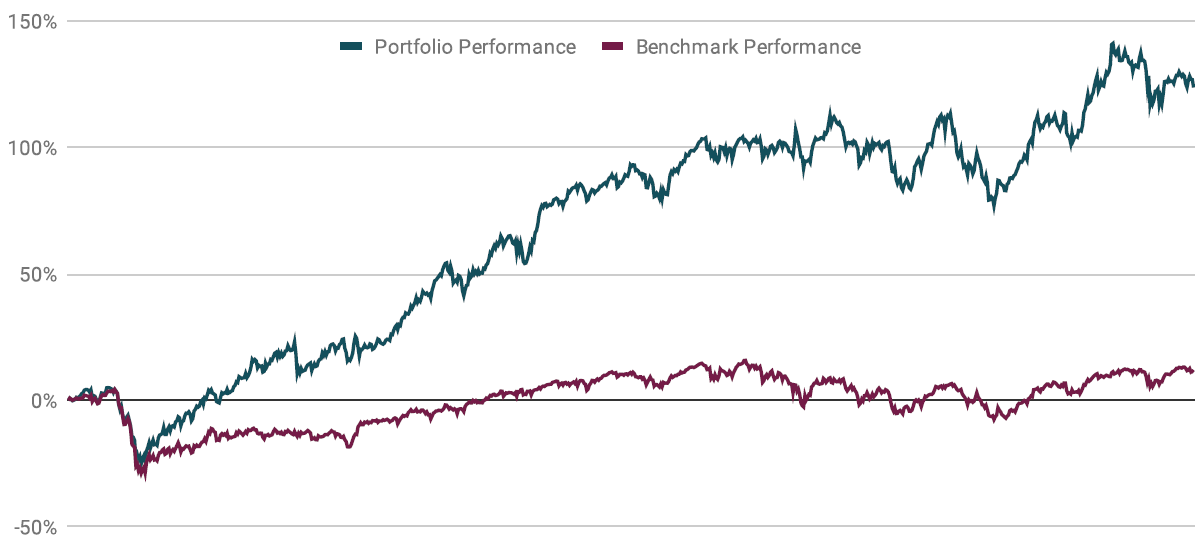Click the benchmark line's lowest trough

point(145,477)
